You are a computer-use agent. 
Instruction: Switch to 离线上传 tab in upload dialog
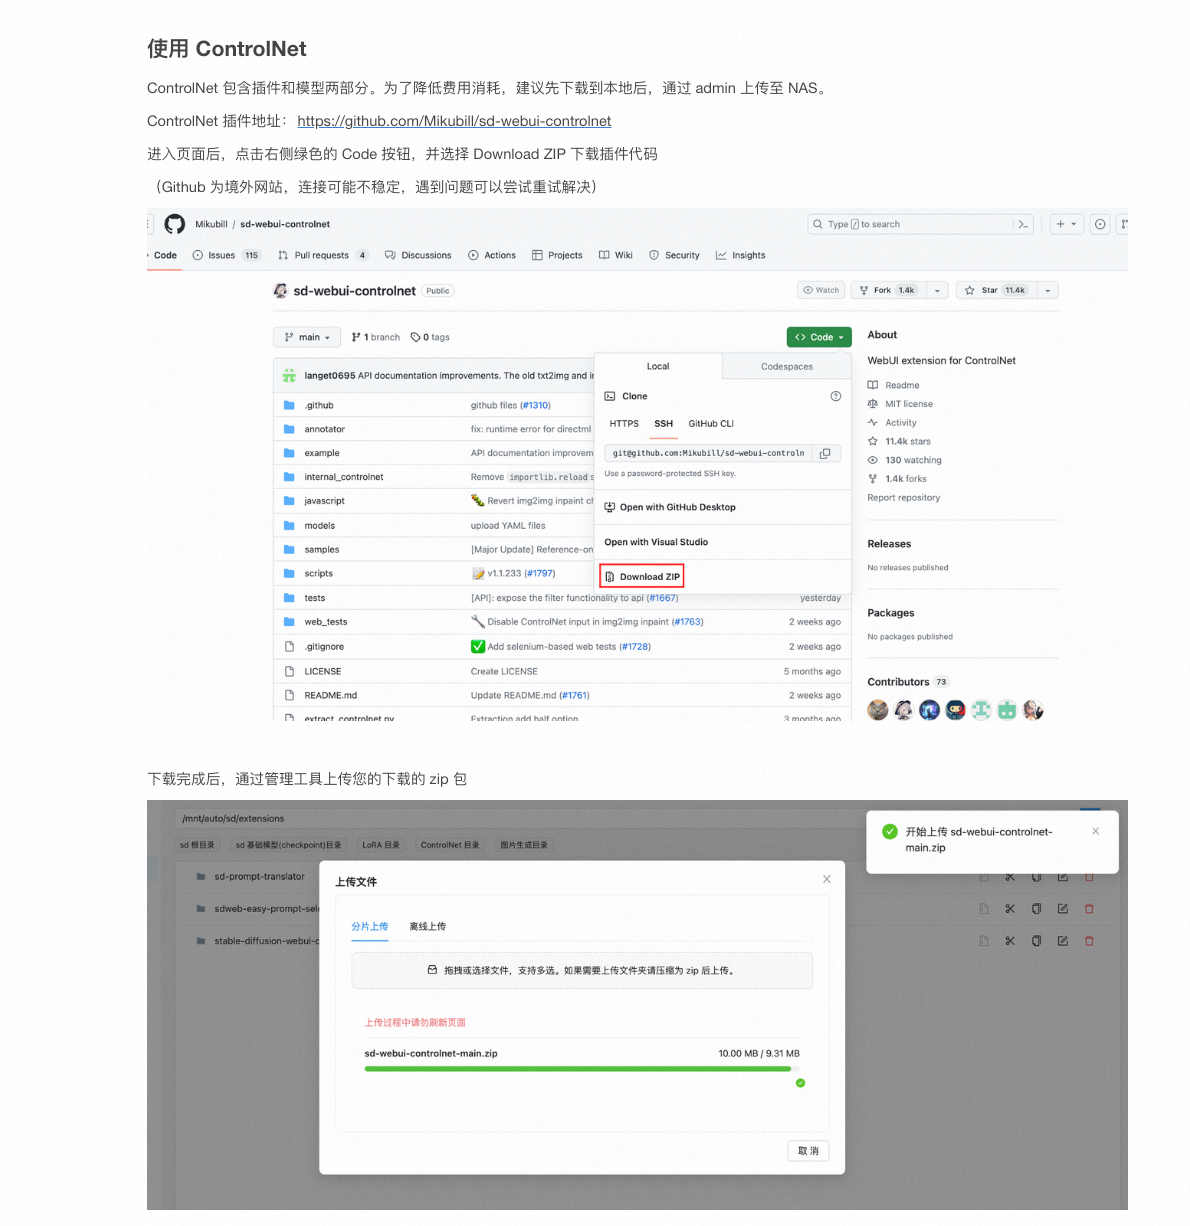click(428, 927)
